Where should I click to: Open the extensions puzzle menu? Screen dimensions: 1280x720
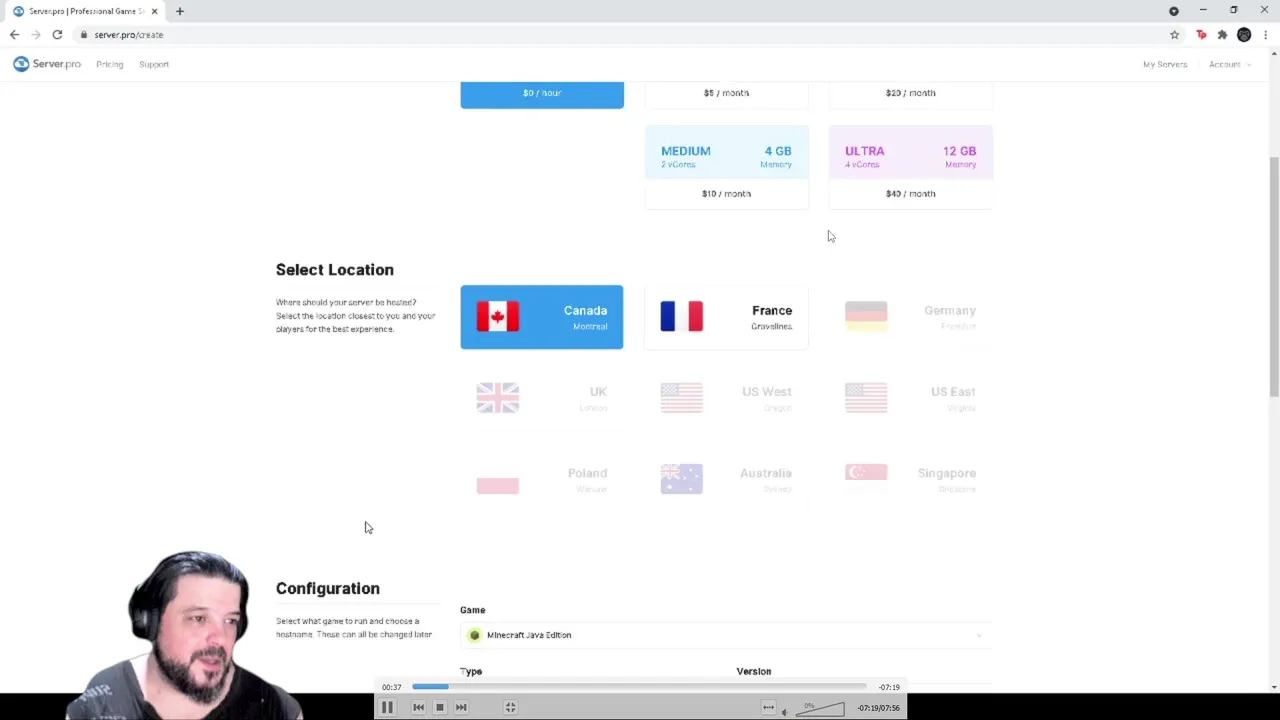(x=1222, y=35)
